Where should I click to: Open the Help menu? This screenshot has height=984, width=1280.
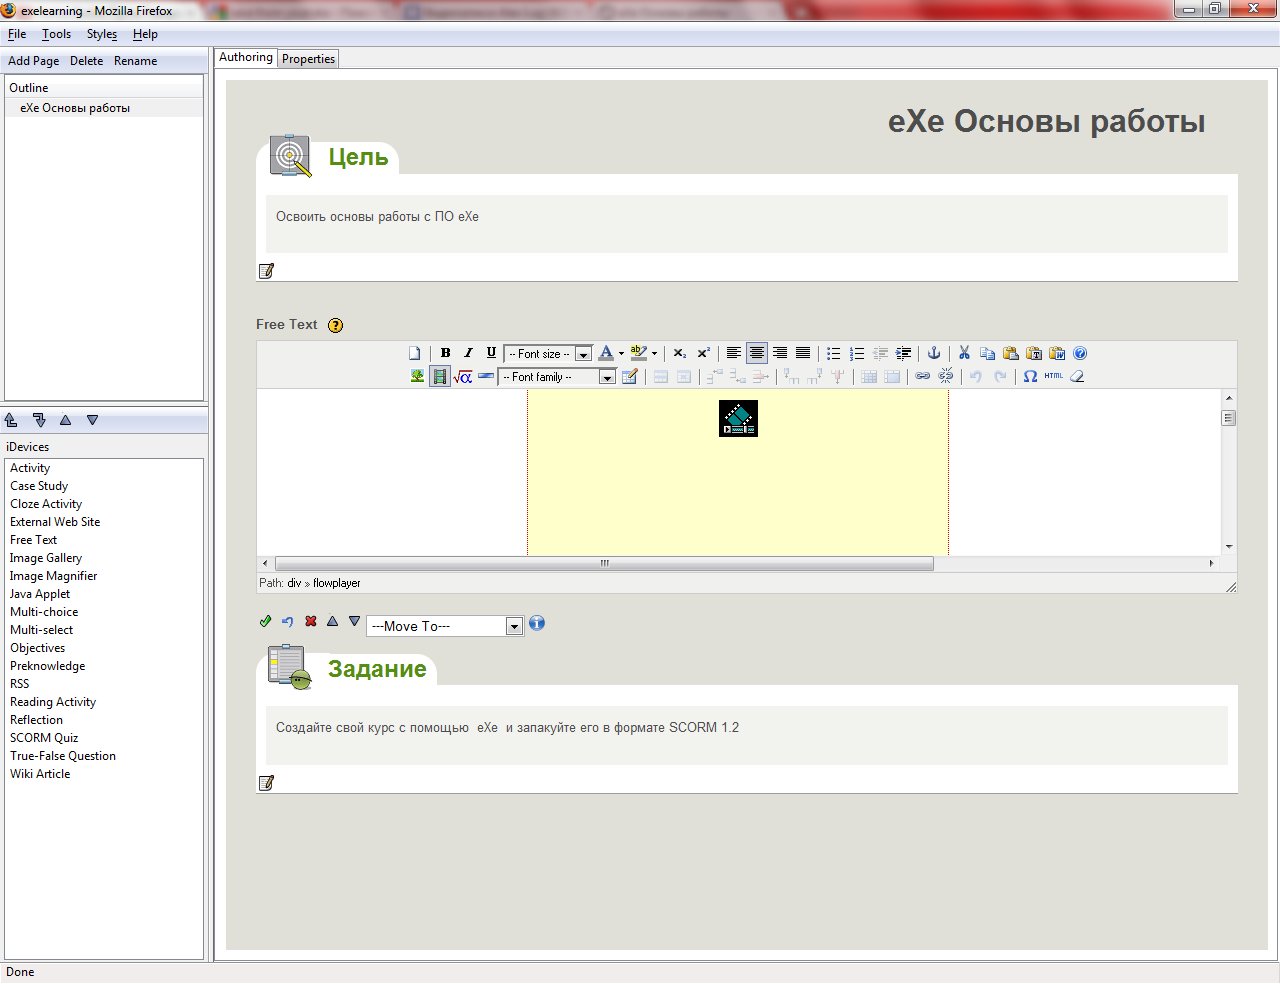[x=145, y=34]
